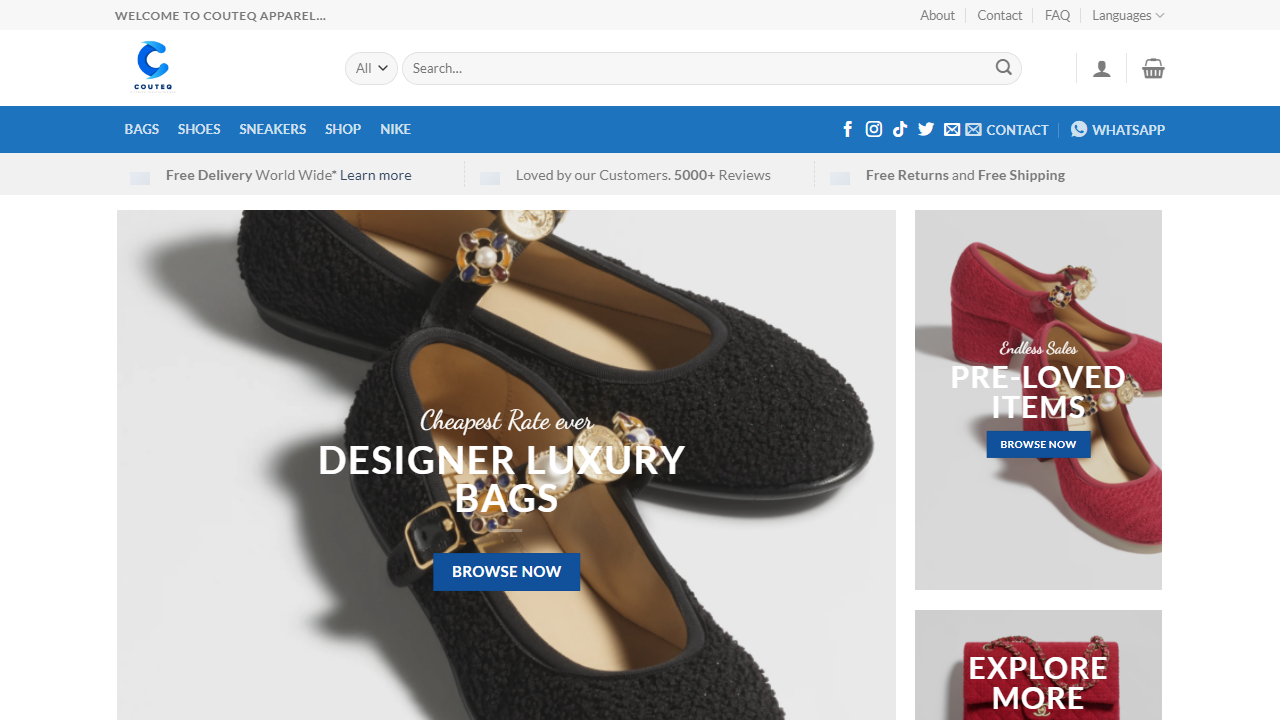Open the shopping basket icon
This screenshot has height=720, width=1280.
[1153, 68]
